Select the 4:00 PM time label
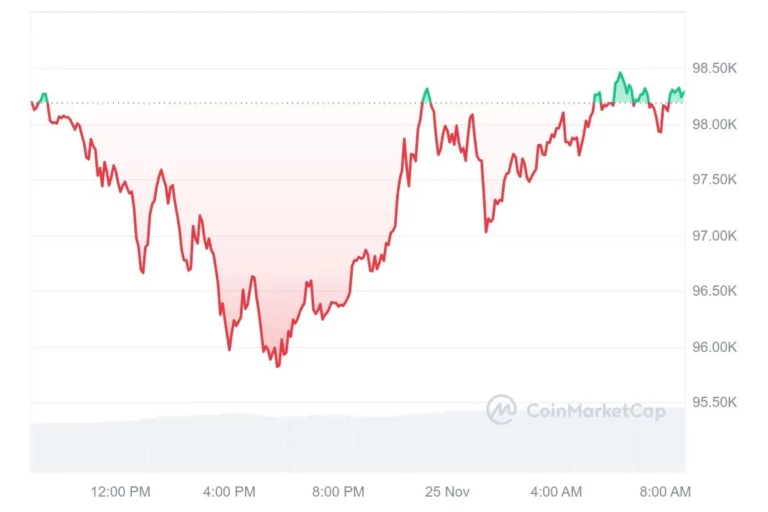The height and width of the screenshot is (512, 768). pos(229,491)
